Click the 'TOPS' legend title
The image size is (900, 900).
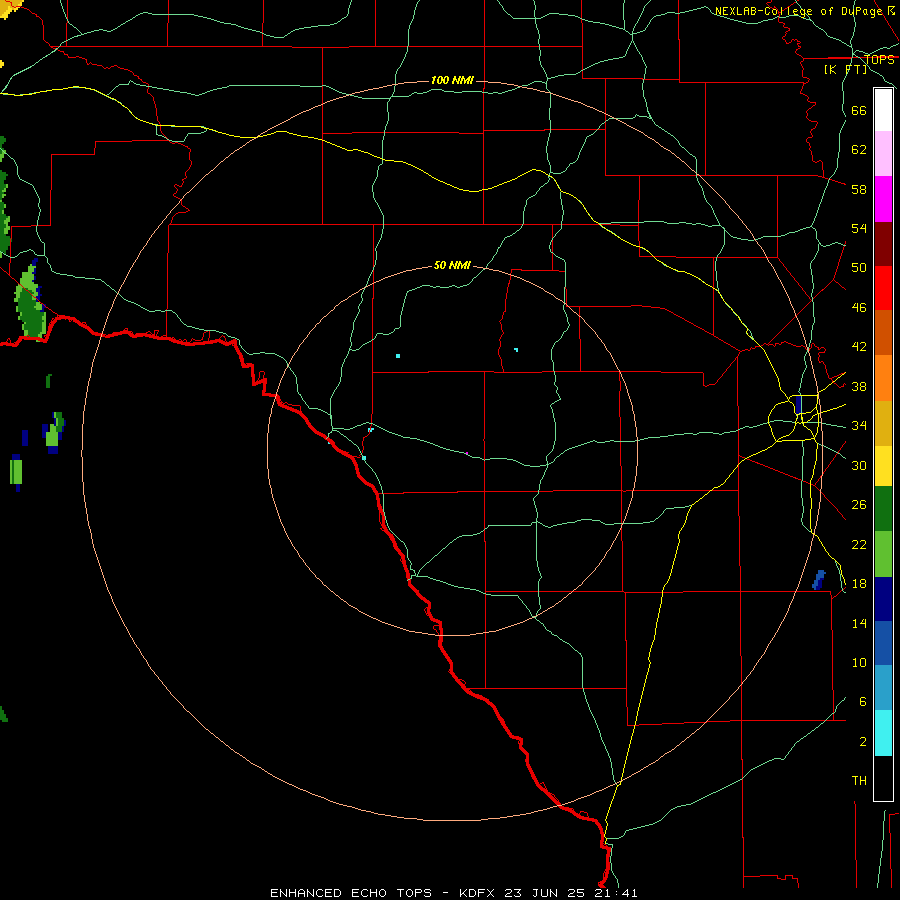point(879,60)
